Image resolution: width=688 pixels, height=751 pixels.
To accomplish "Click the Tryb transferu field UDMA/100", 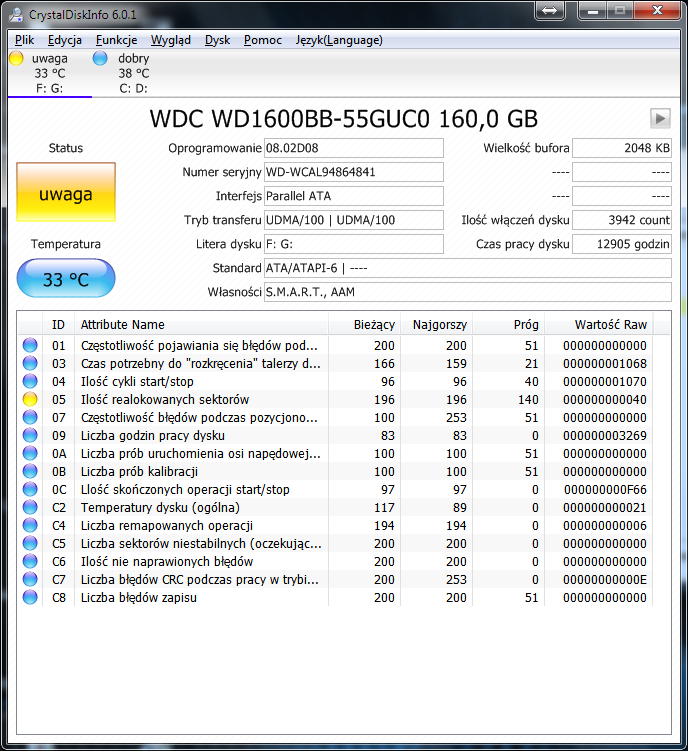I will 354,220.
